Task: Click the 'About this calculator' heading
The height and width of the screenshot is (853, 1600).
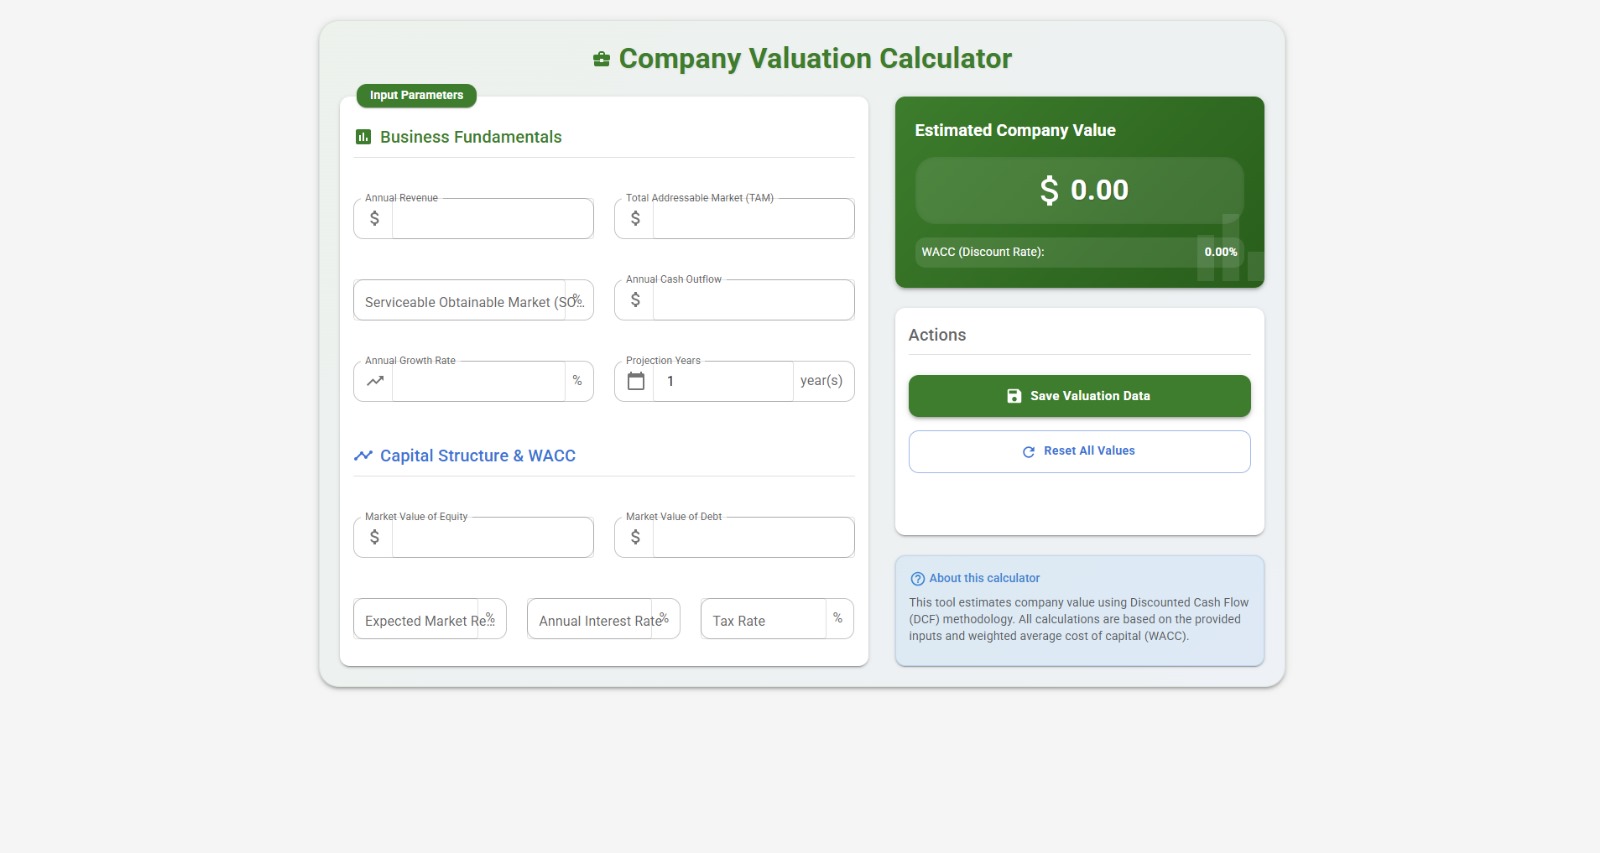Action: click(984, 578)
